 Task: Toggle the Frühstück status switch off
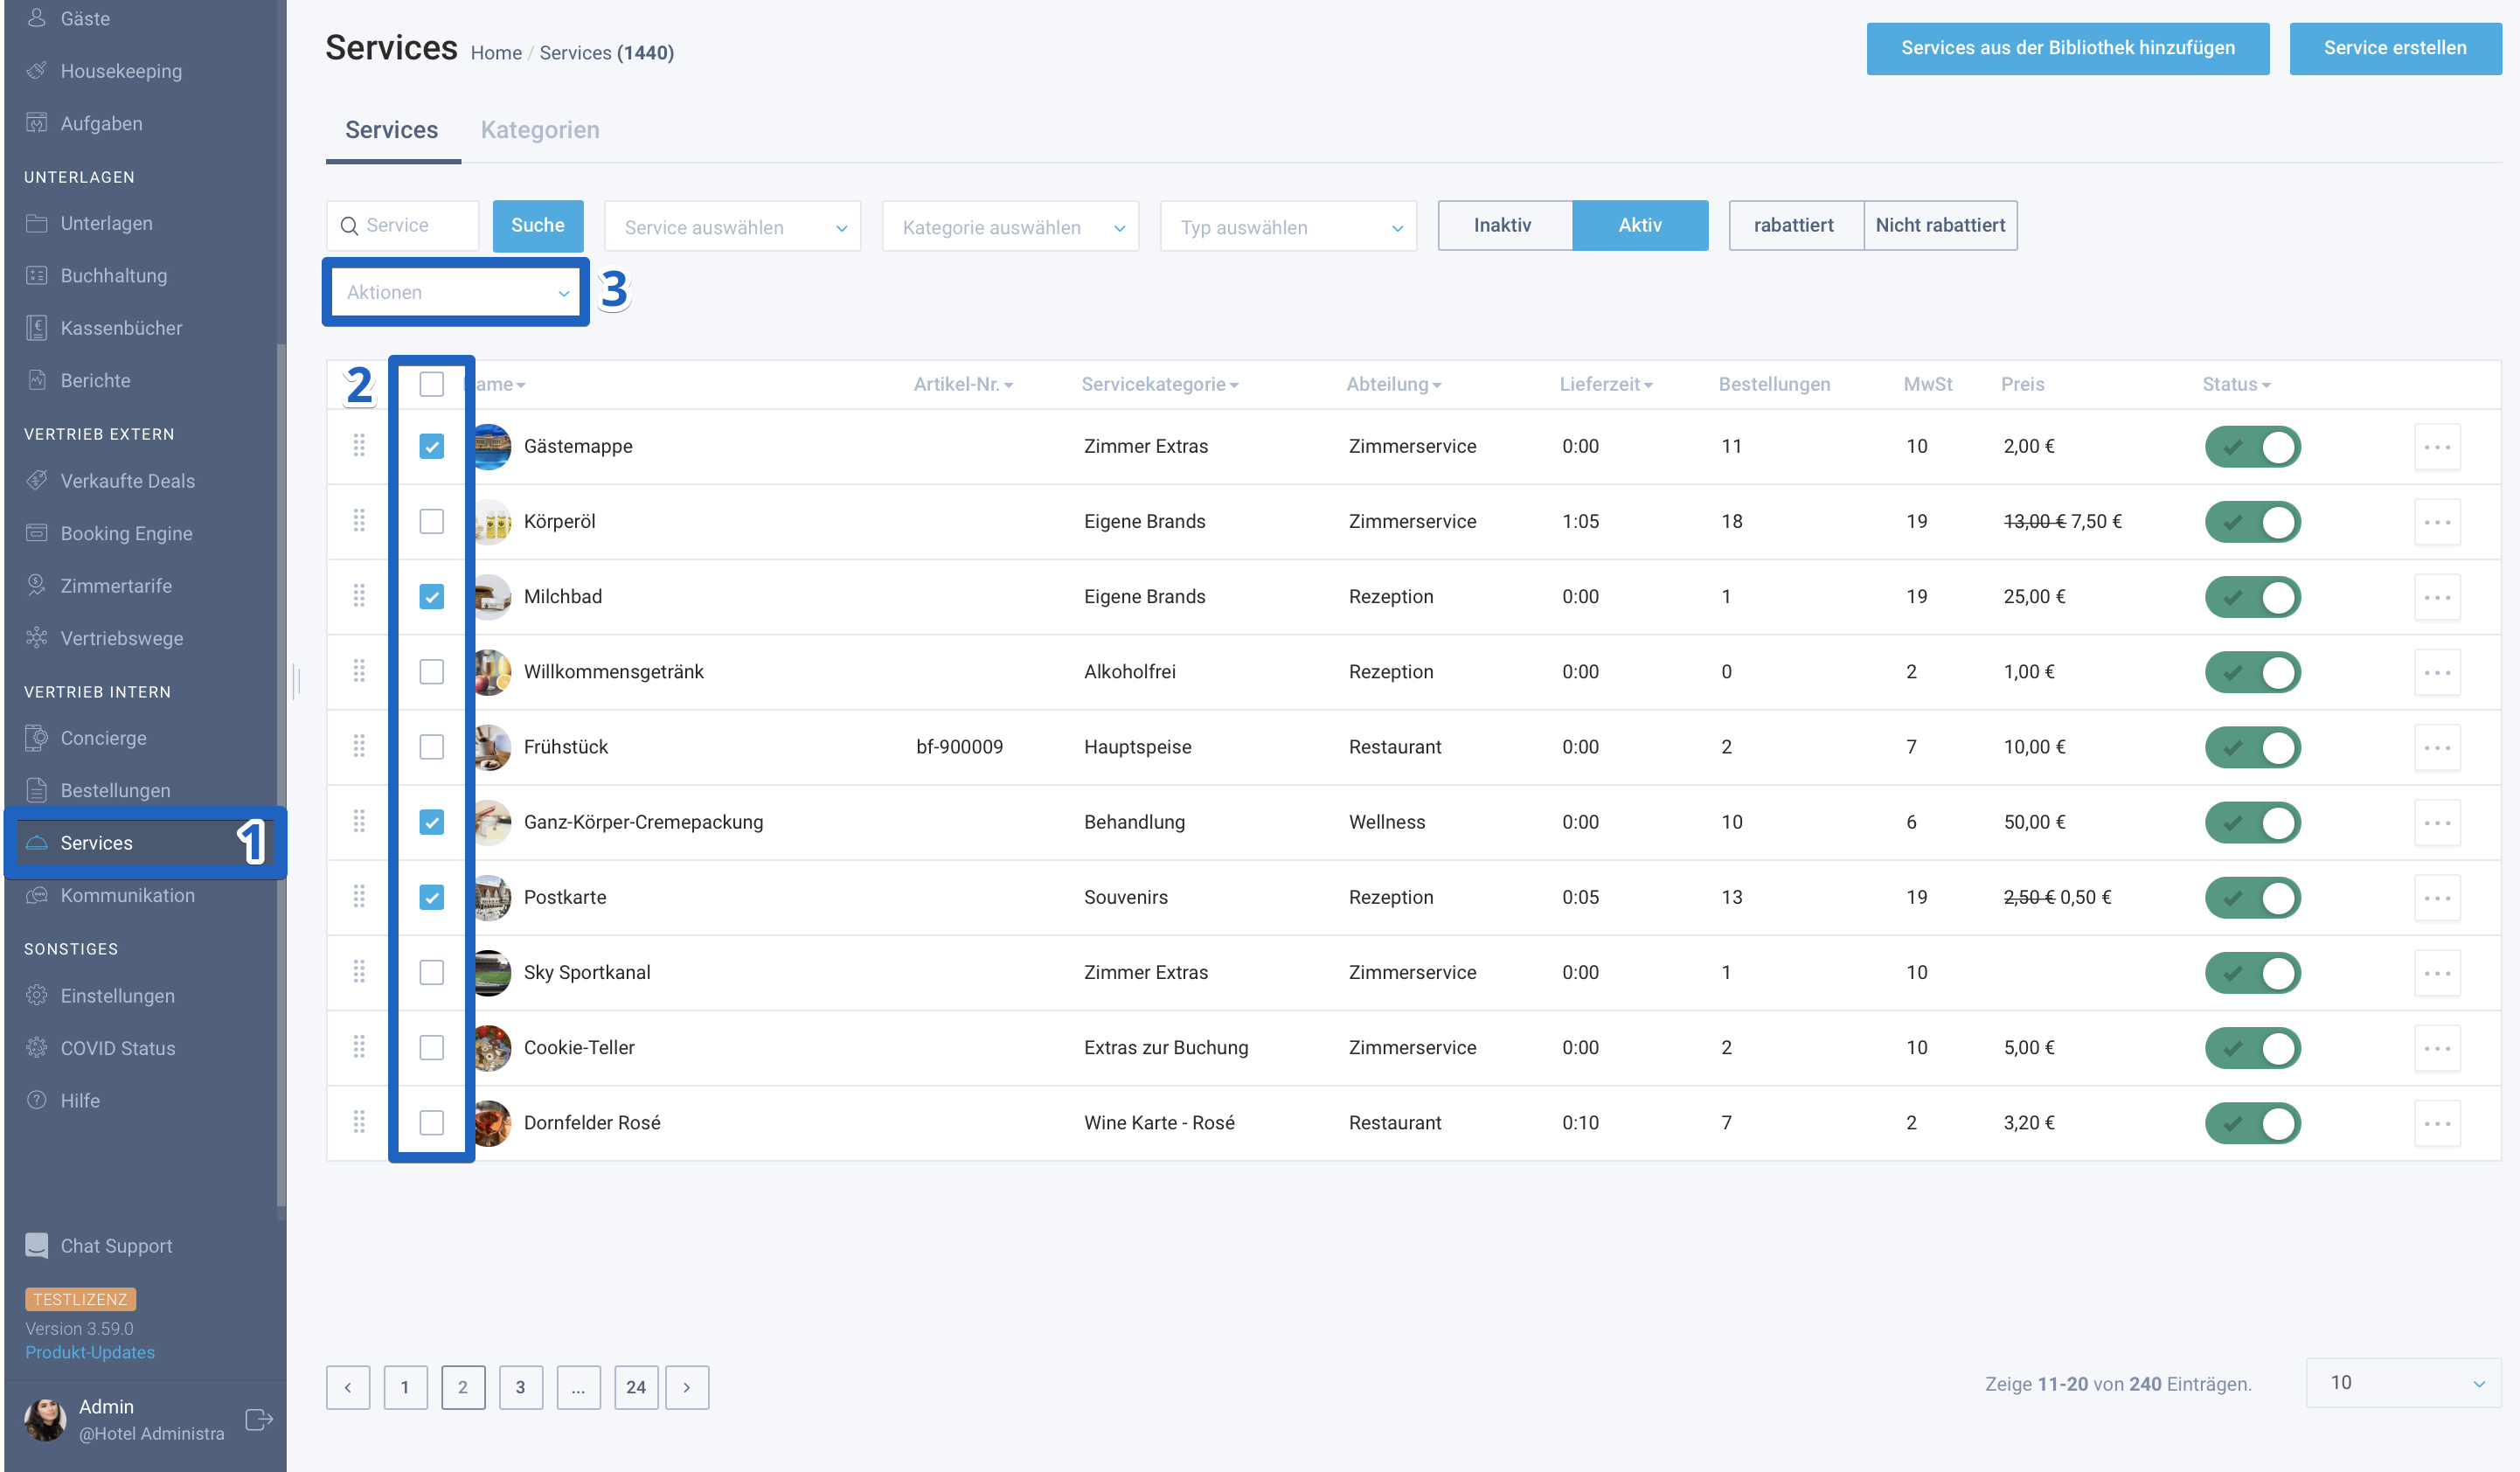(x=2252, y=747)
